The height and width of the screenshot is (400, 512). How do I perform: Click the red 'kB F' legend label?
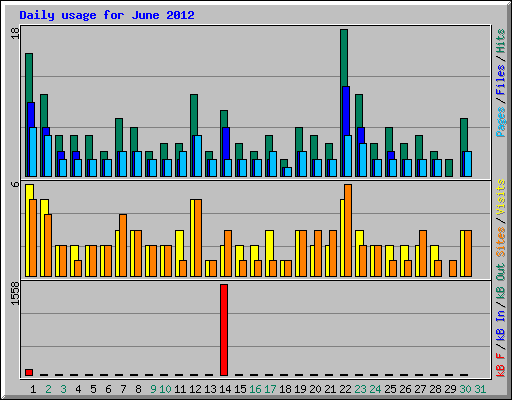point(501,365)
